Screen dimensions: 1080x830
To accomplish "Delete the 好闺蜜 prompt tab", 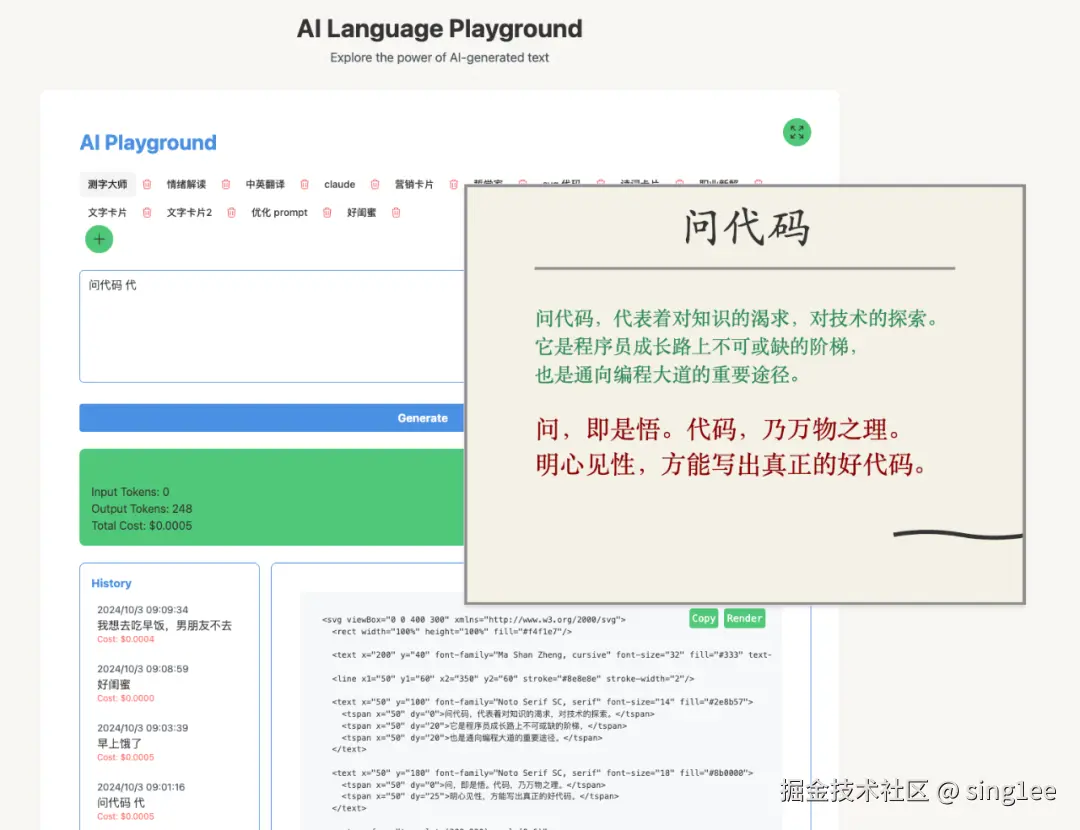I will click(396, 213).
